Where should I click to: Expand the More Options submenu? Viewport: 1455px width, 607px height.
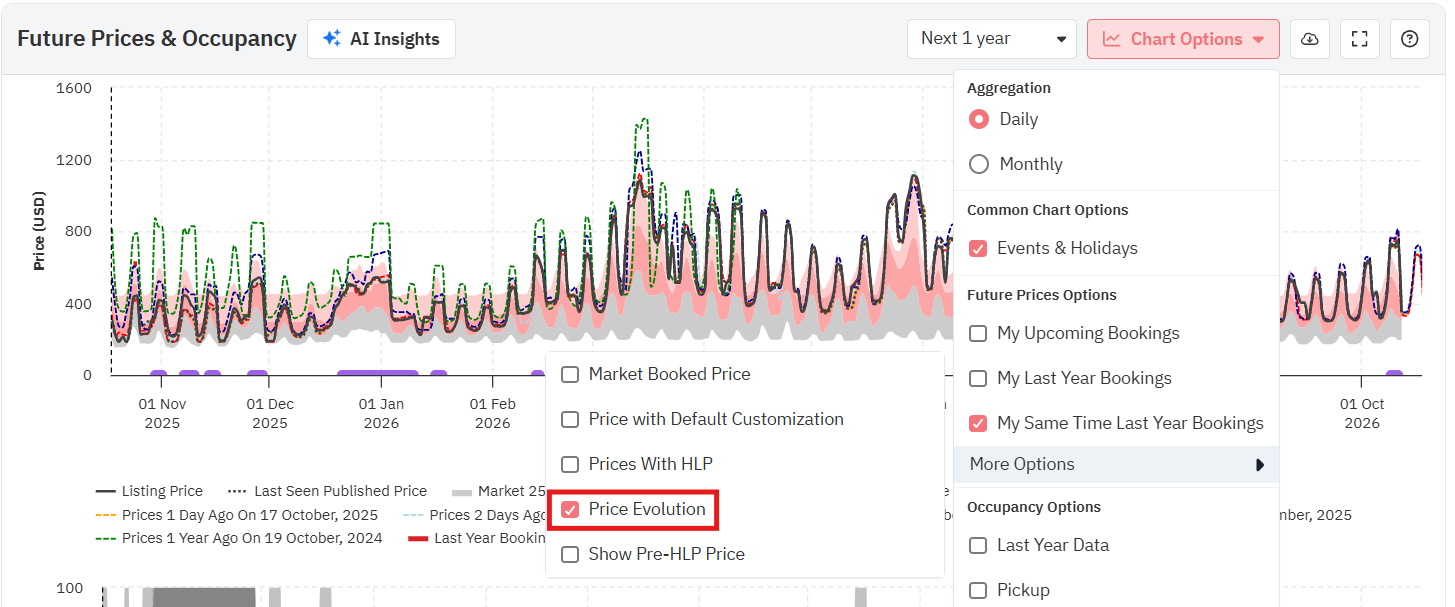pos(1116,464)
